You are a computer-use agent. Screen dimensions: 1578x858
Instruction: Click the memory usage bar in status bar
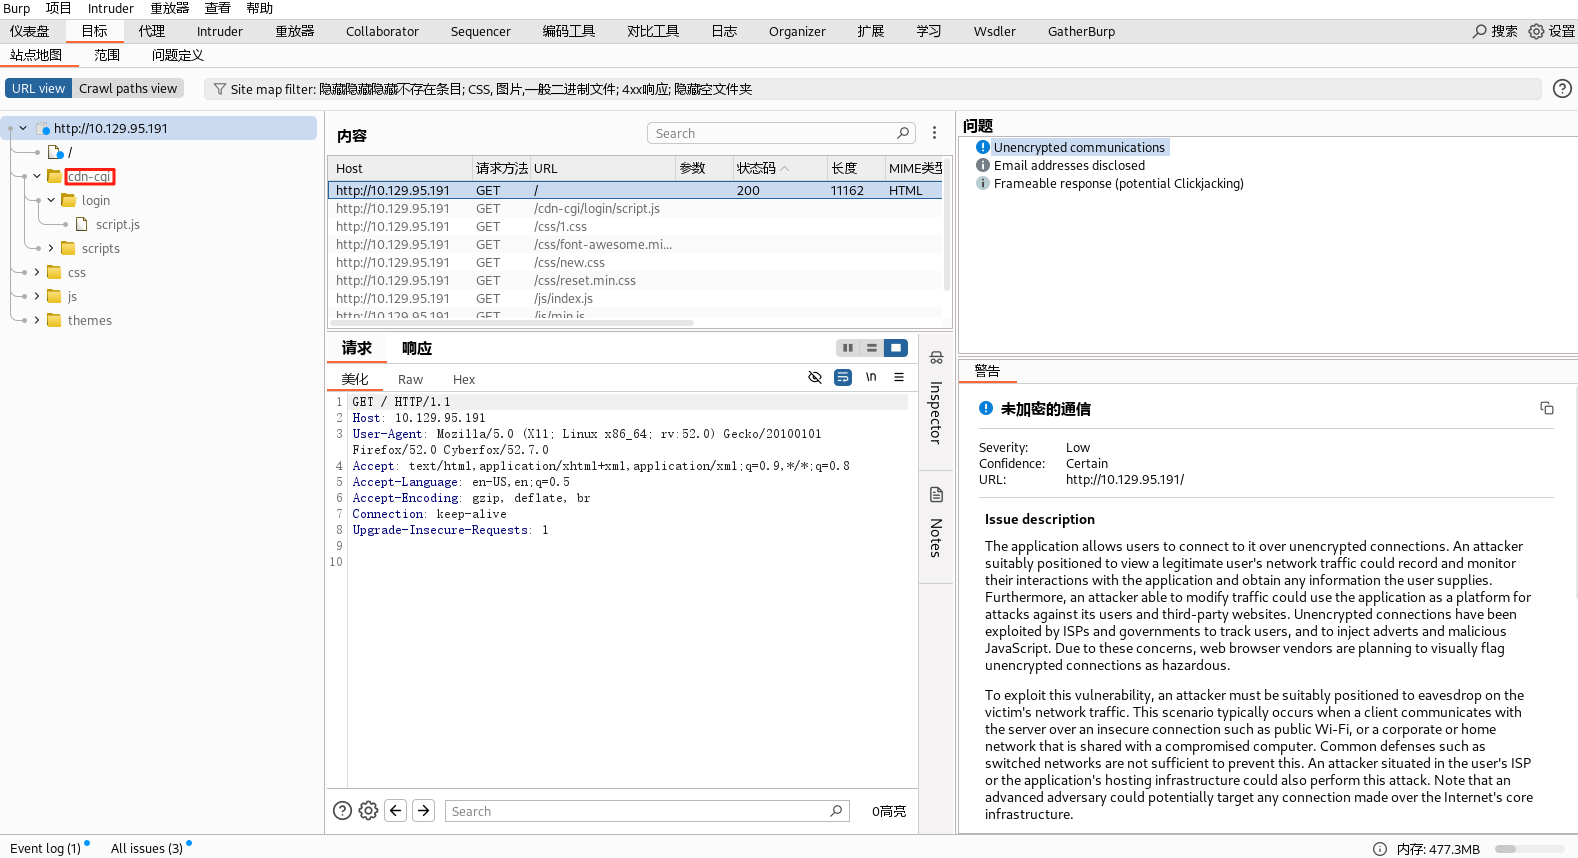pos(1529,849)
